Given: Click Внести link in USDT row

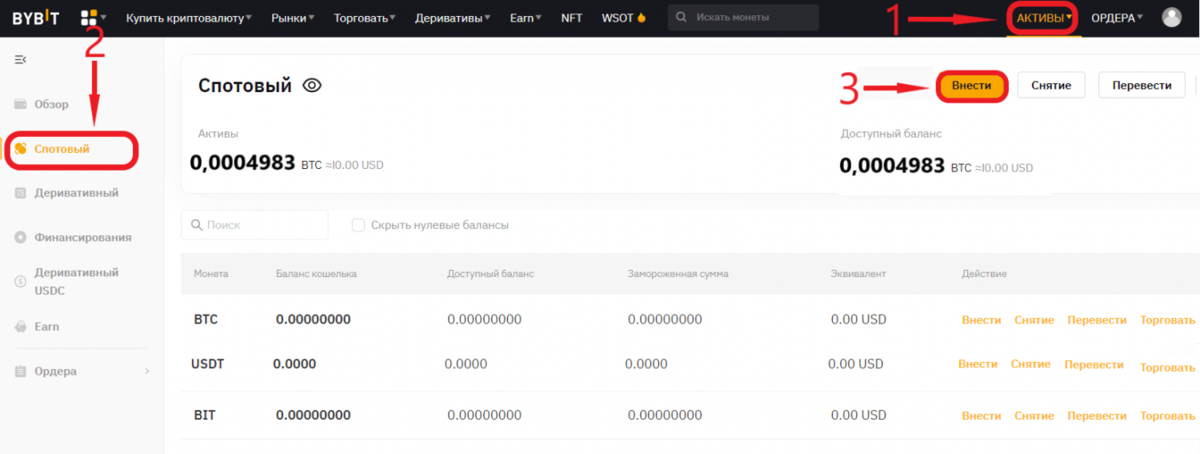Looking at the screenshot, I should click(x=978, y=365).
